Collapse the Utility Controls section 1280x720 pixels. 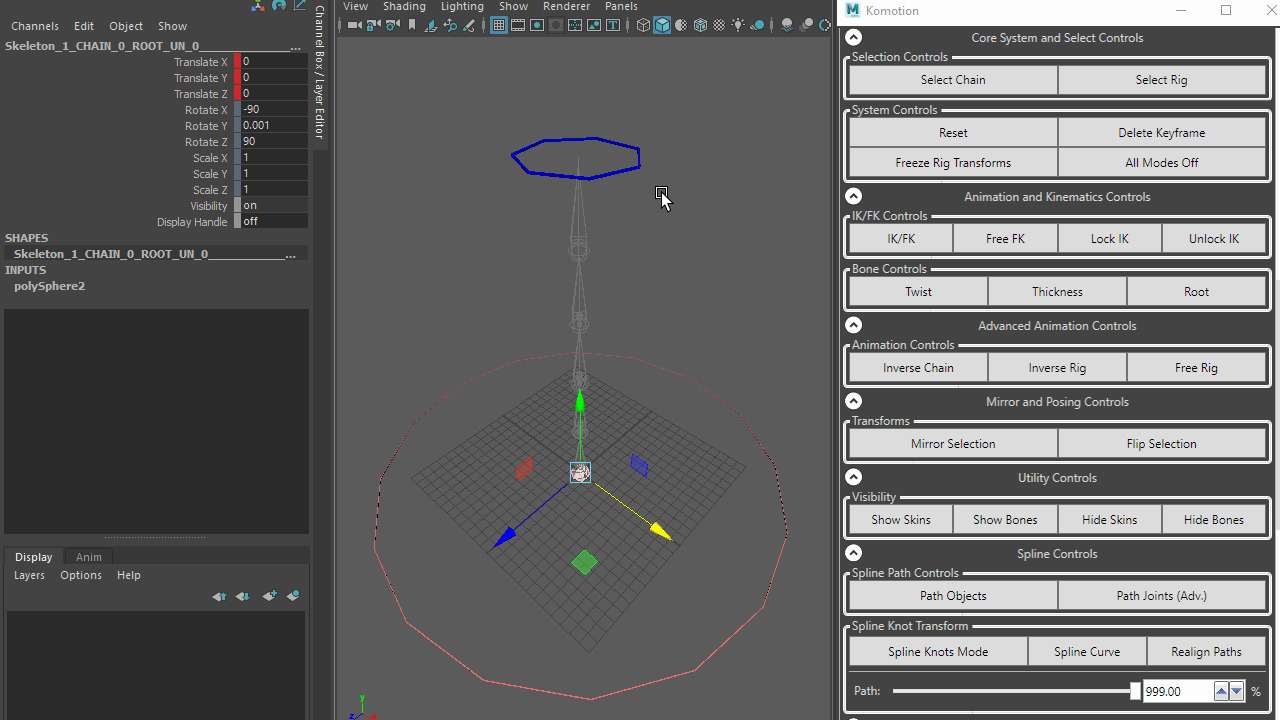click(853, 477)
